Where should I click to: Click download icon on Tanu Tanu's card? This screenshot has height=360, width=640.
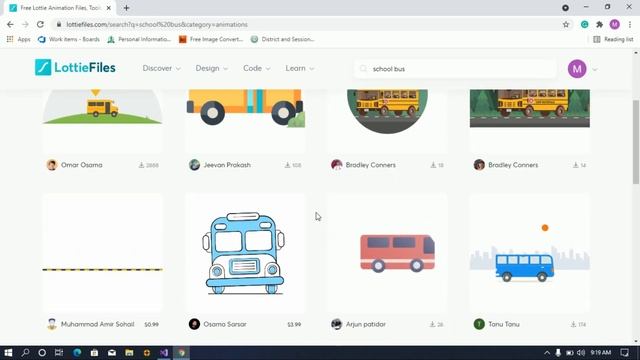pos(573,324)
